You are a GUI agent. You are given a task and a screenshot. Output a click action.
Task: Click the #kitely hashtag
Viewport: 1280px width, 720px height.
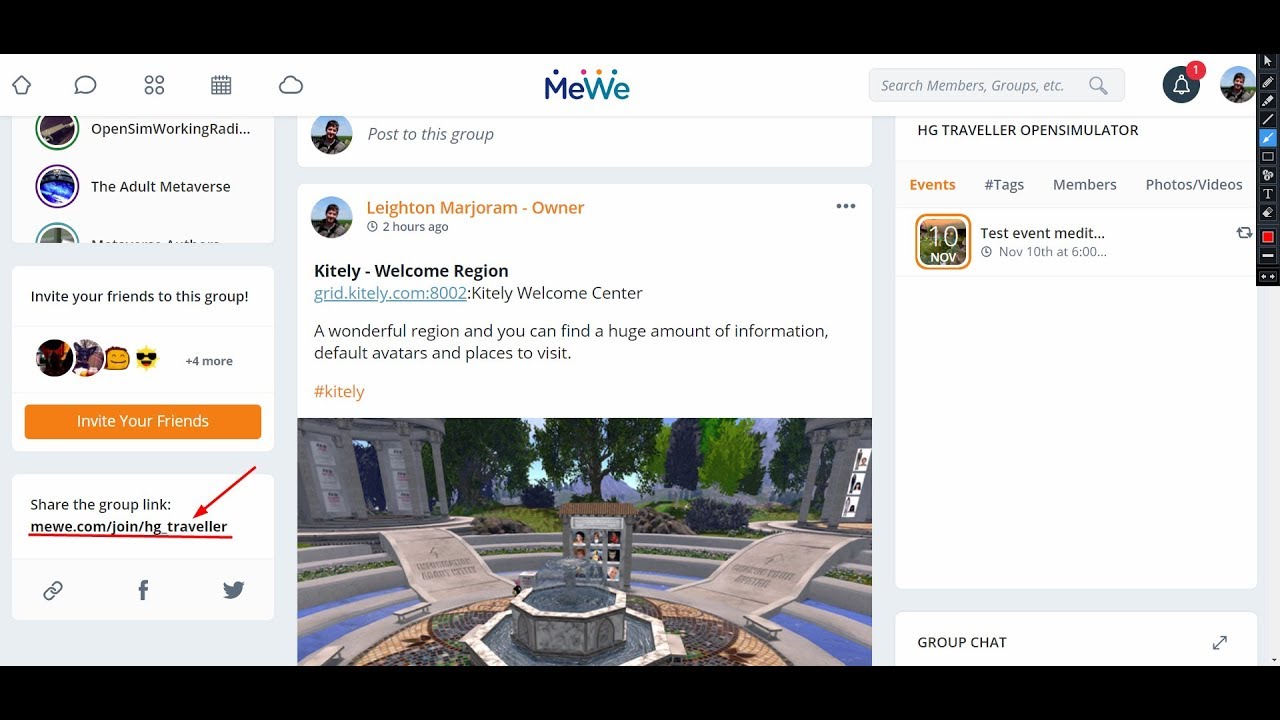[339, 392]
